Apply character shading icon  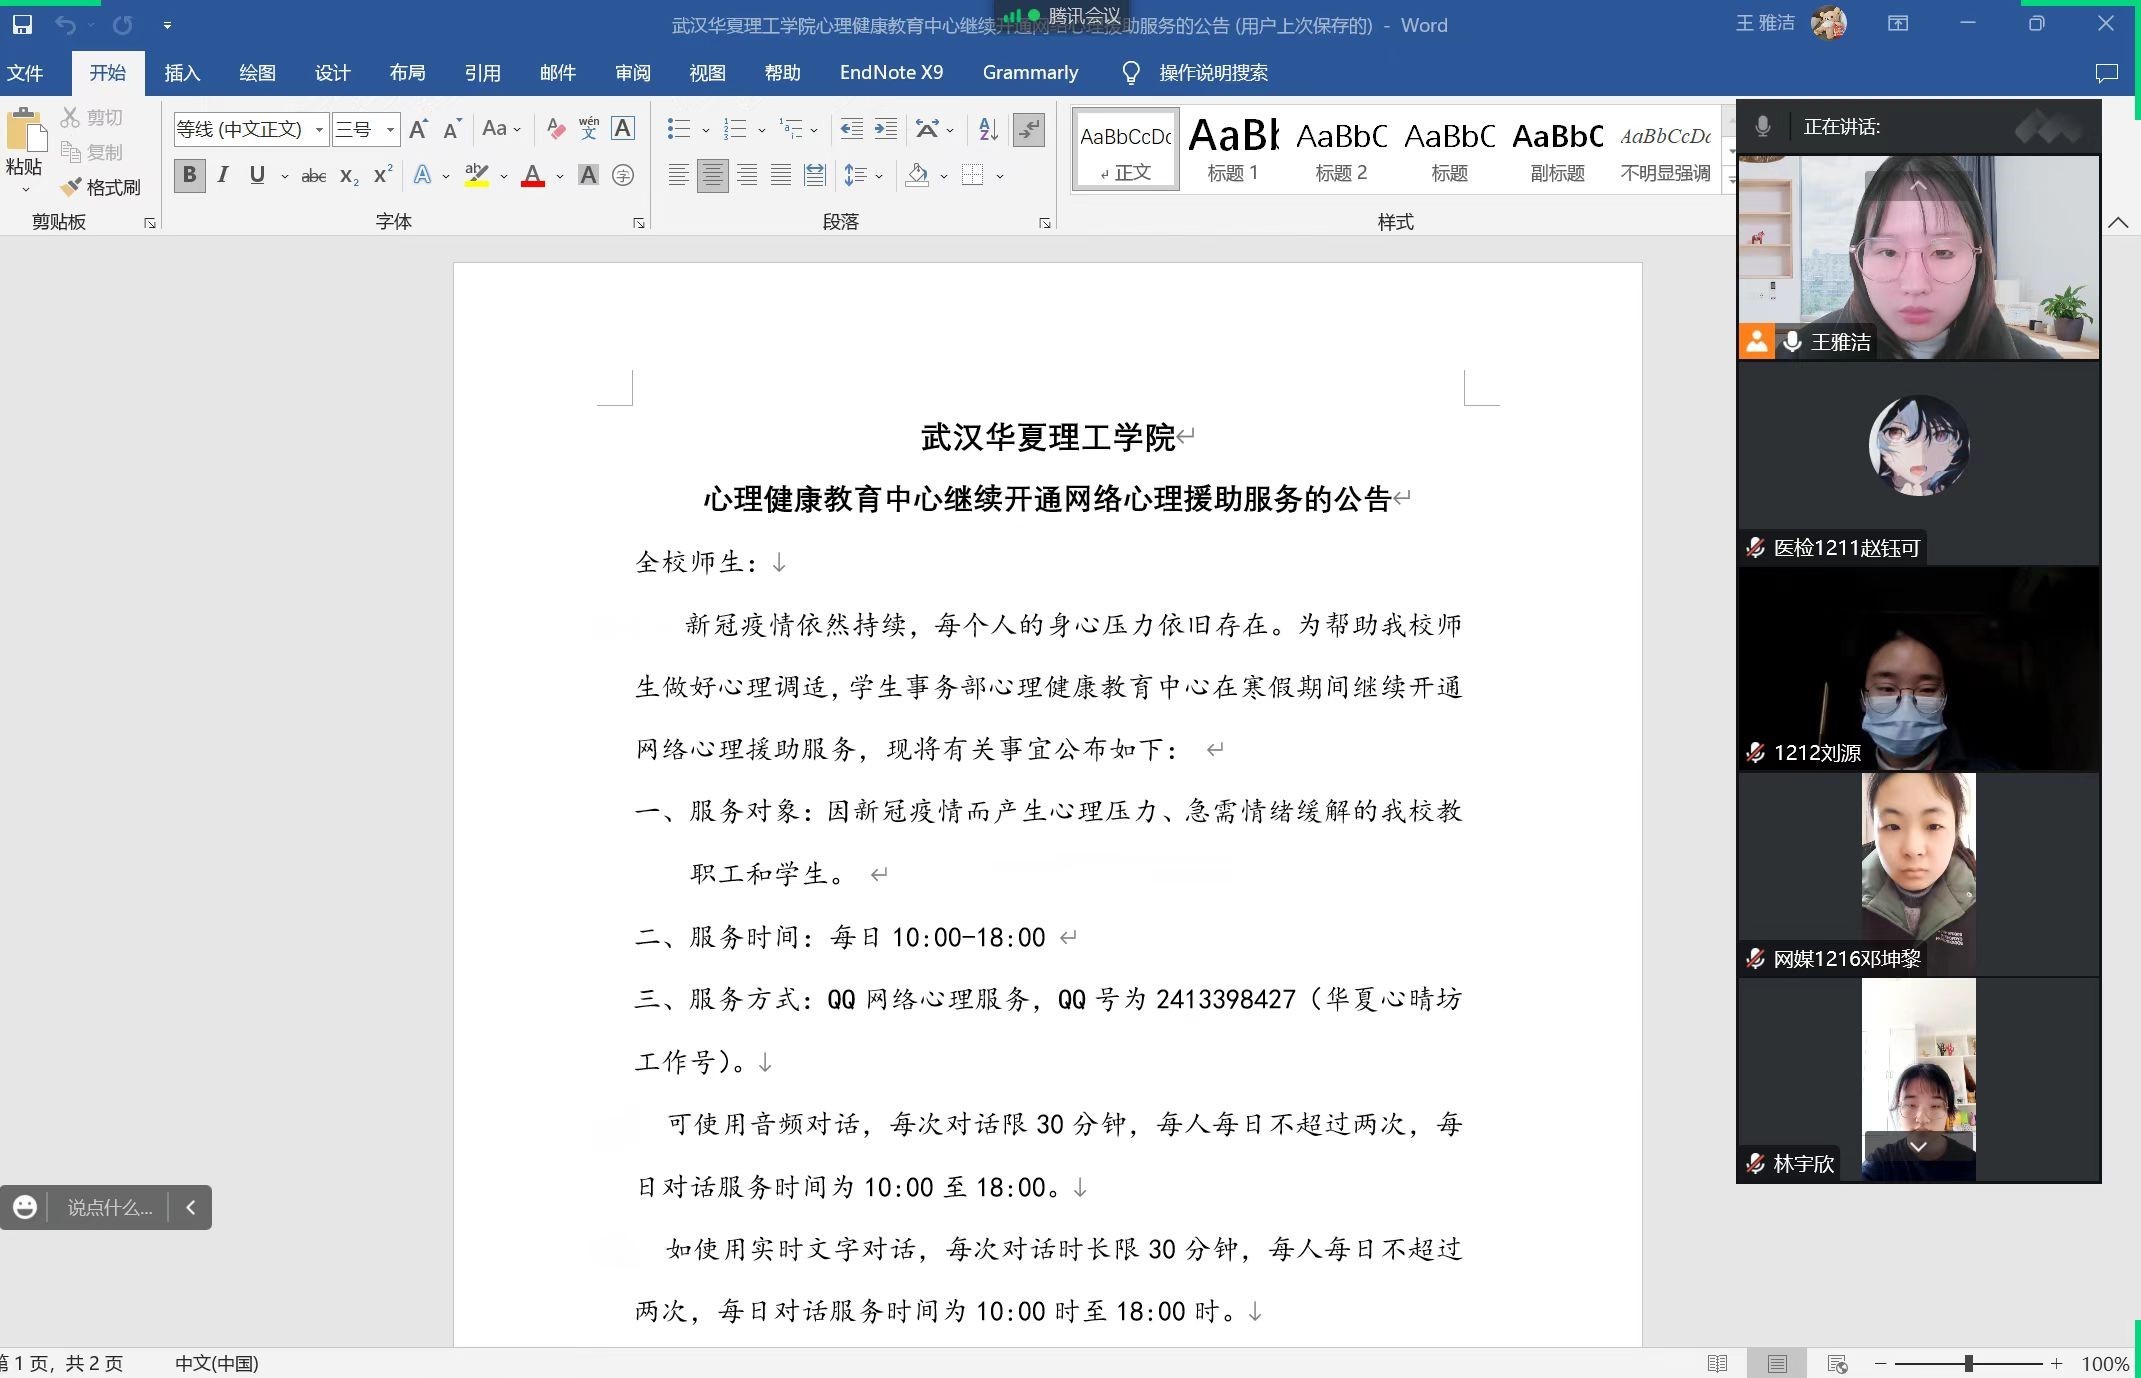click(589, 176)
